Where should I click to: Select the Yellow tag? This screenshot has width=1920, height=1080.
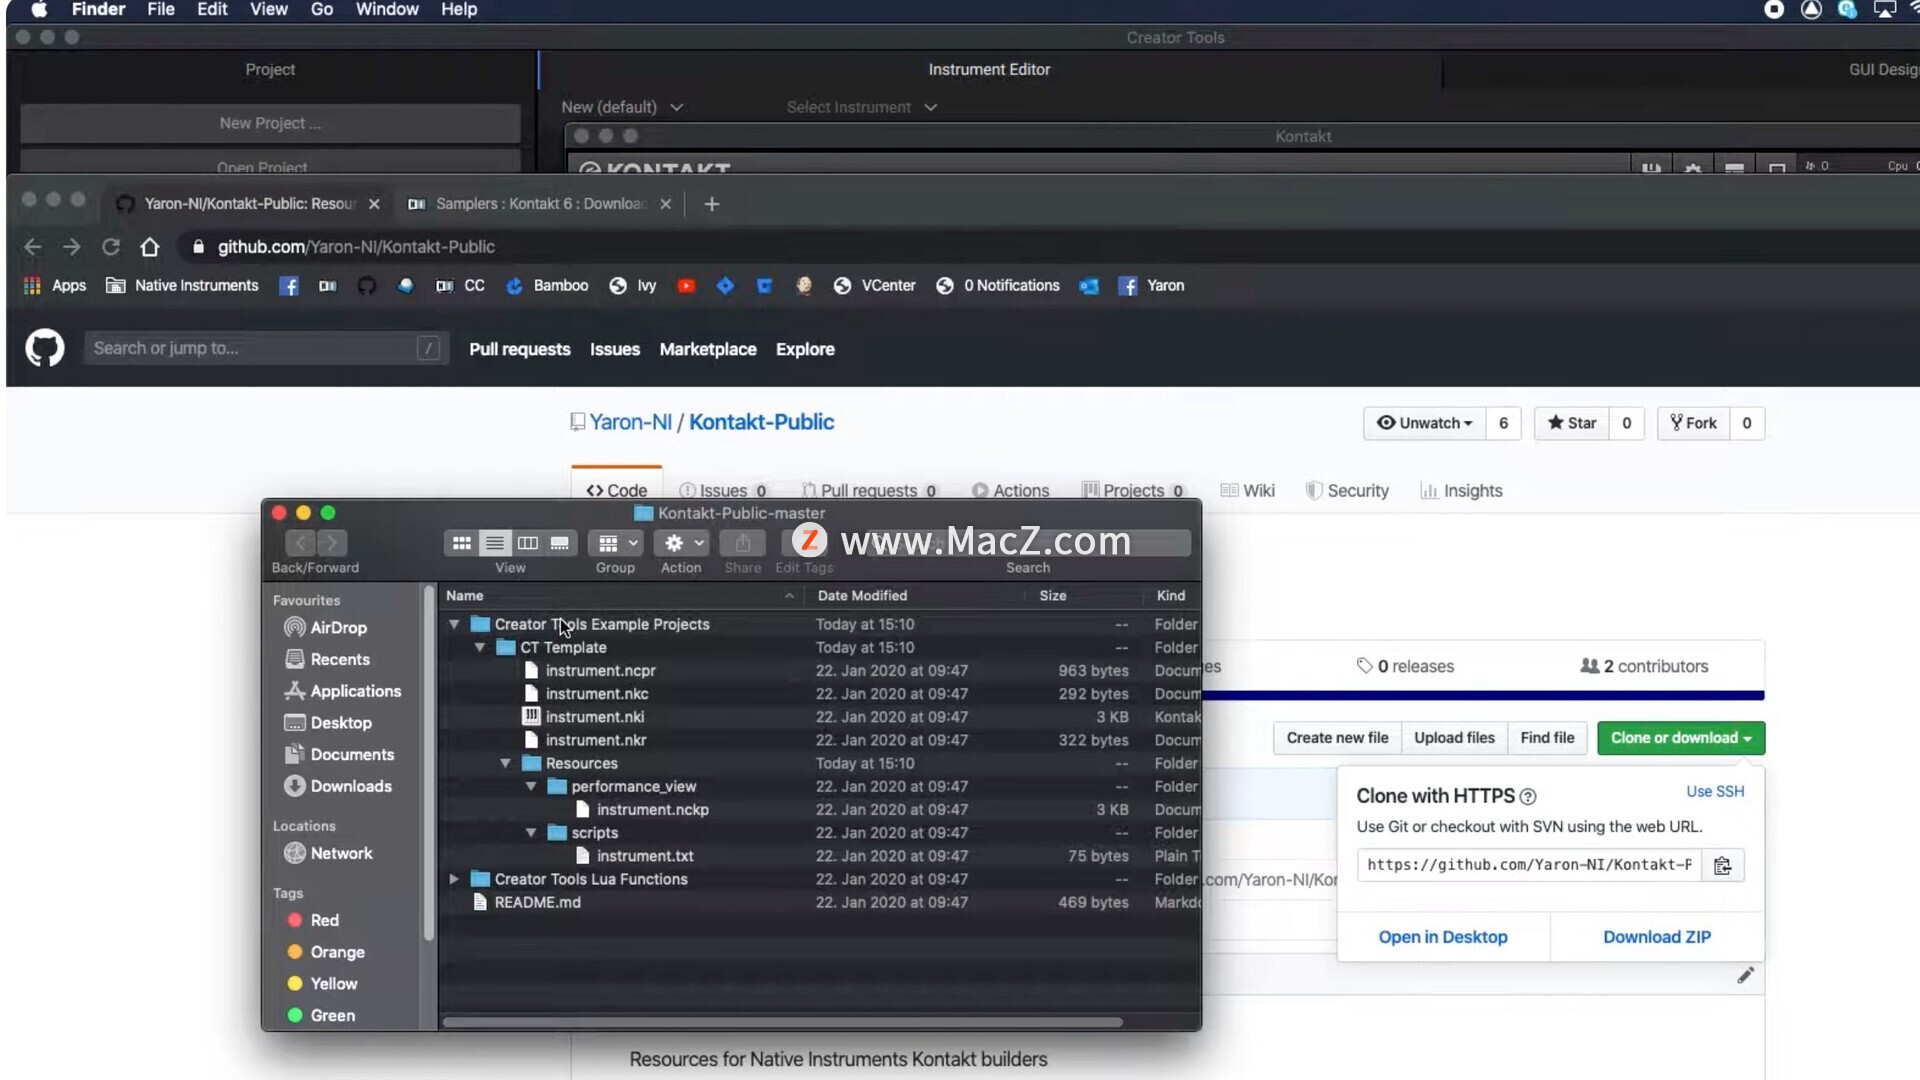click(322, 985)
